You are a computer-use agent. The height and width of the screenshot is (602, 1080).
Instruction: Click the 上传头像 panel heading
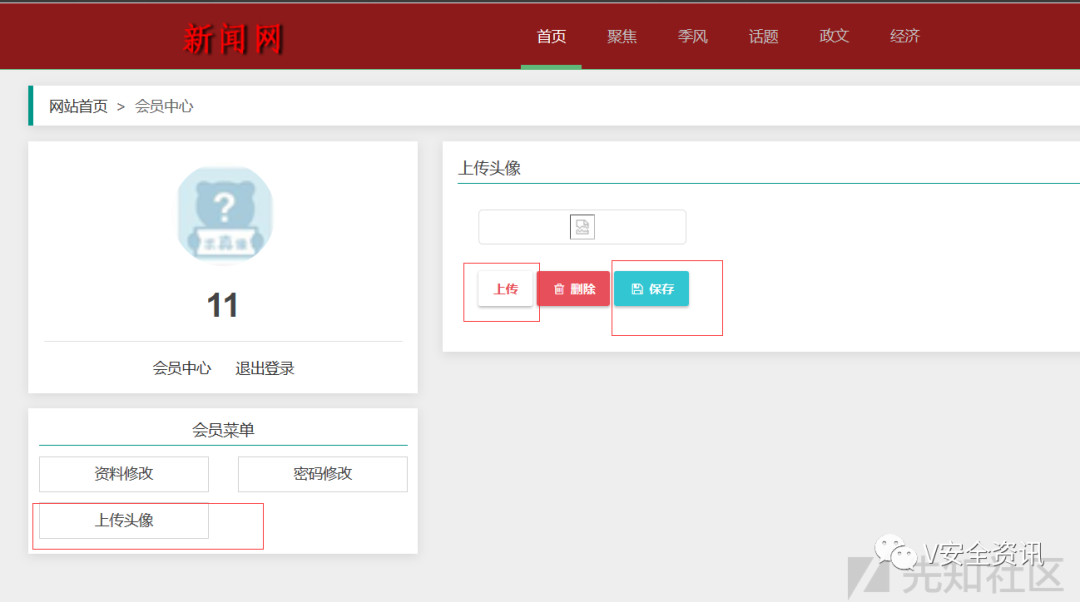coord(490,168)
